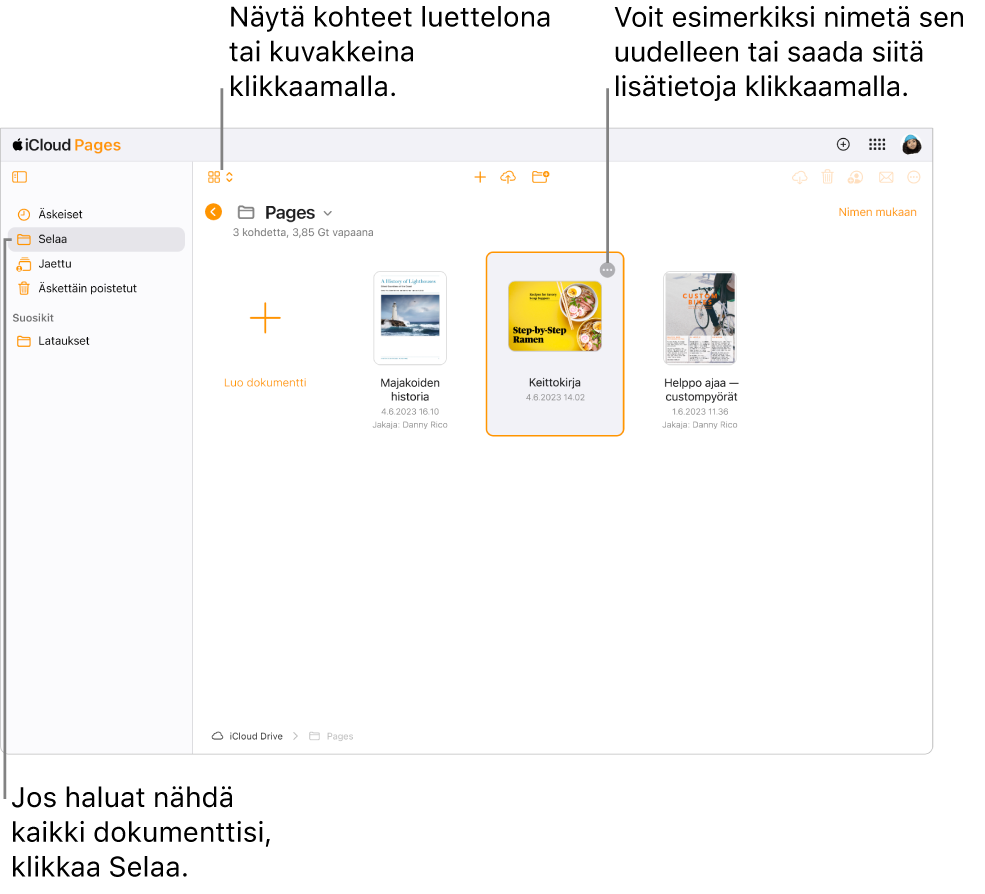Screen dimensions: 985x894
Task: Select the Helppo ajaa custompyörät thumbnail
Action: click(x=700, y=318)
